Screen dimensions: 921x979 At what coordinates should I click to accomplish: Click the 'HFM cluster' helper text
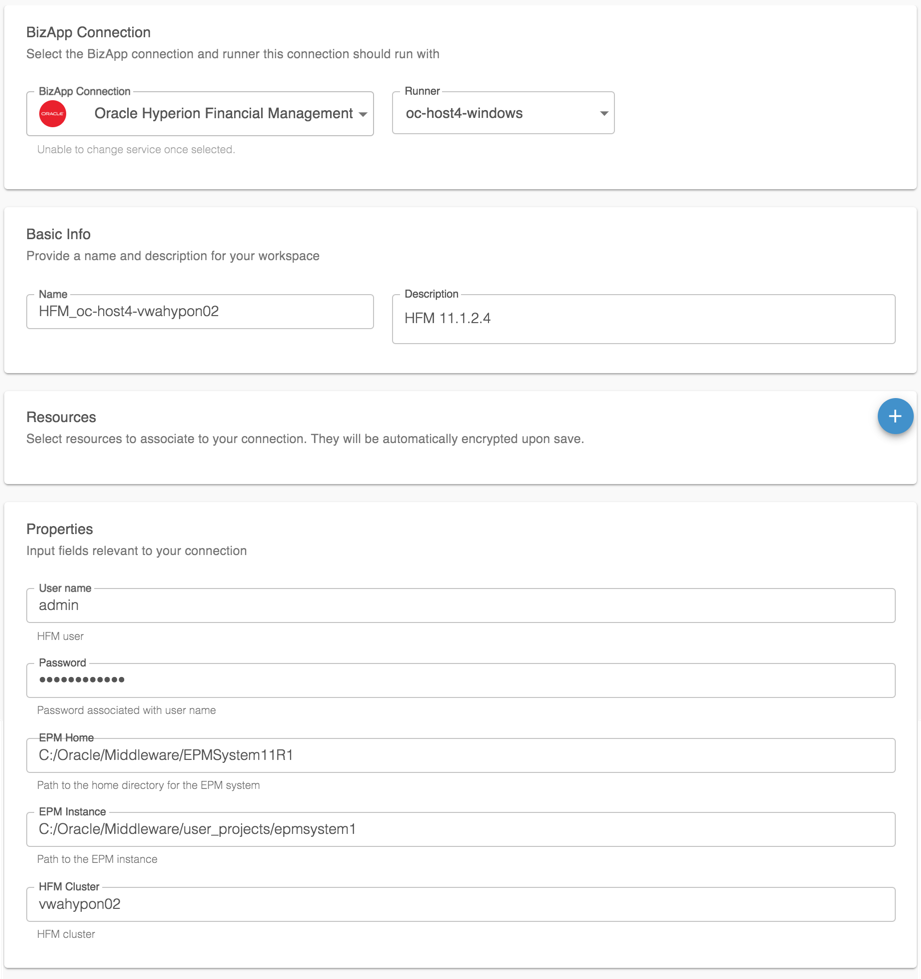(x=66, y=934)
